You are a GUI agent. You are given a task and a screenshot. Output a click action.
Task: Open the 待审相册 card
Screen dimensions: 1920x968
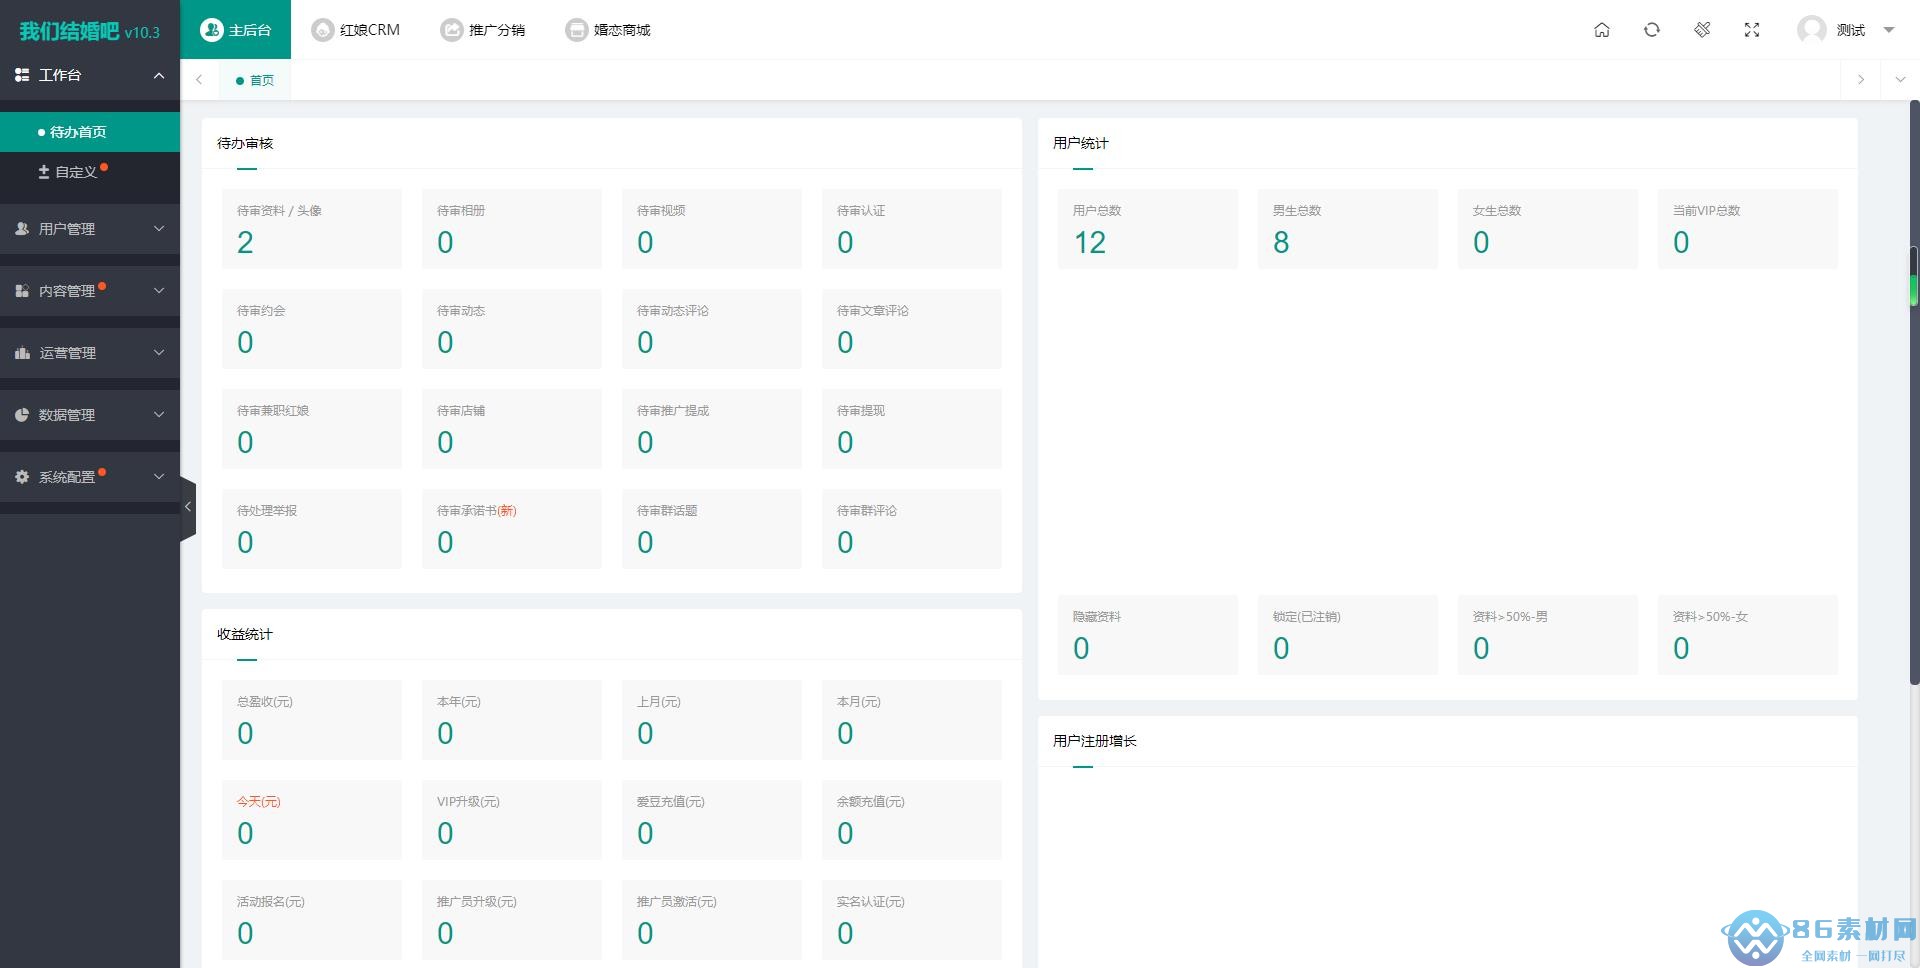512,229
